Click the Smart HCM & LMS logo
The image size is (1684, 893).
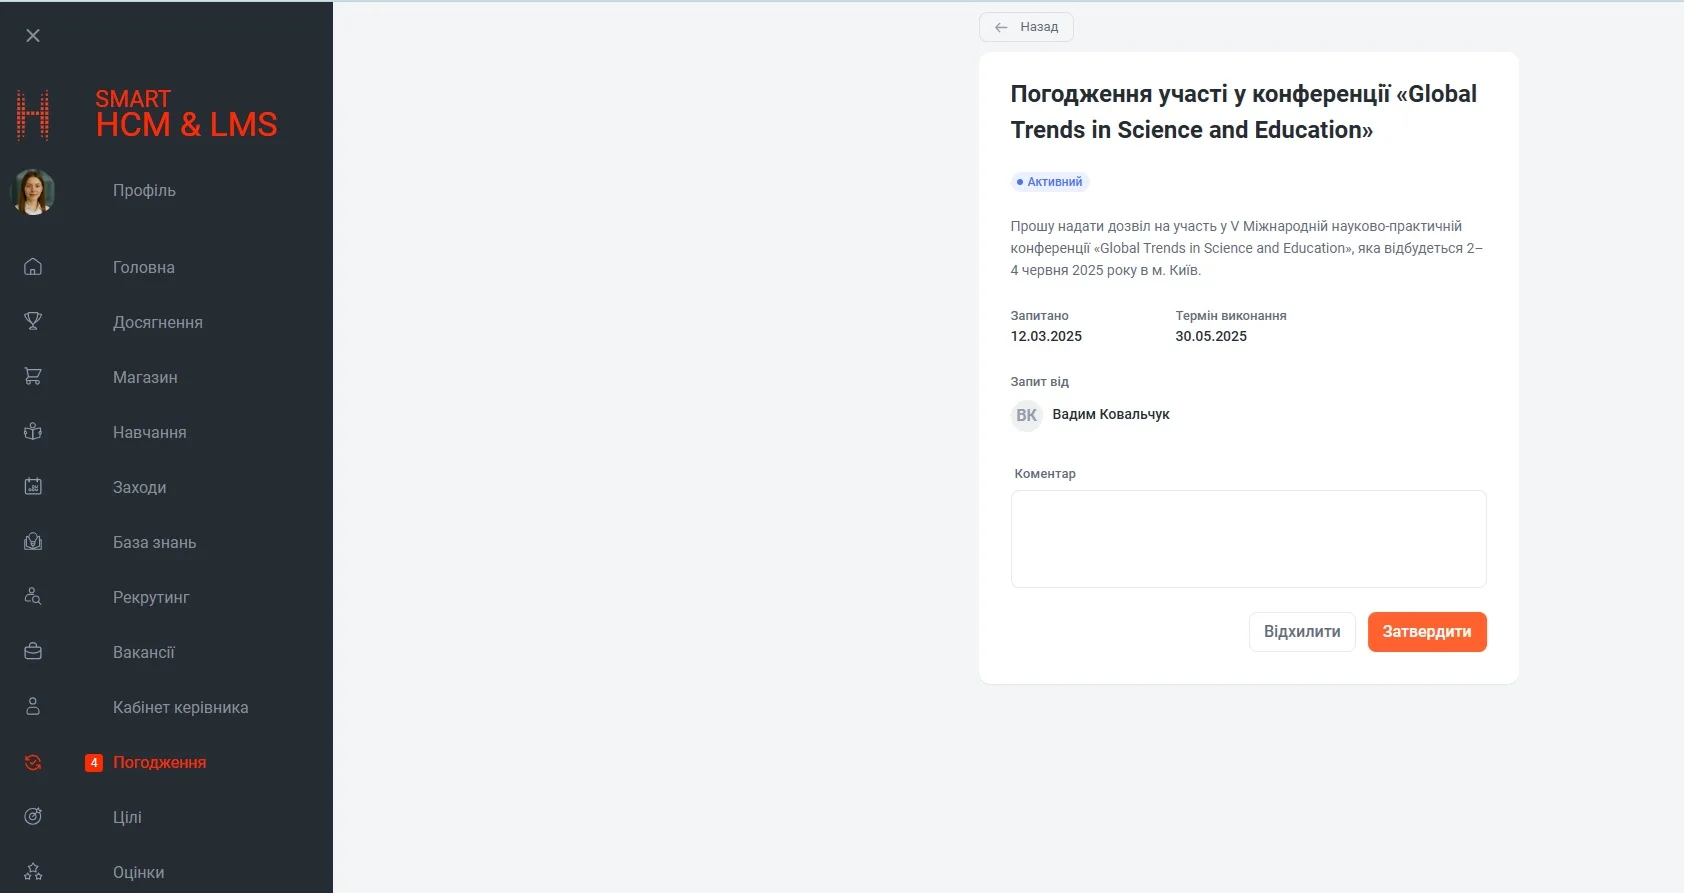147,115
